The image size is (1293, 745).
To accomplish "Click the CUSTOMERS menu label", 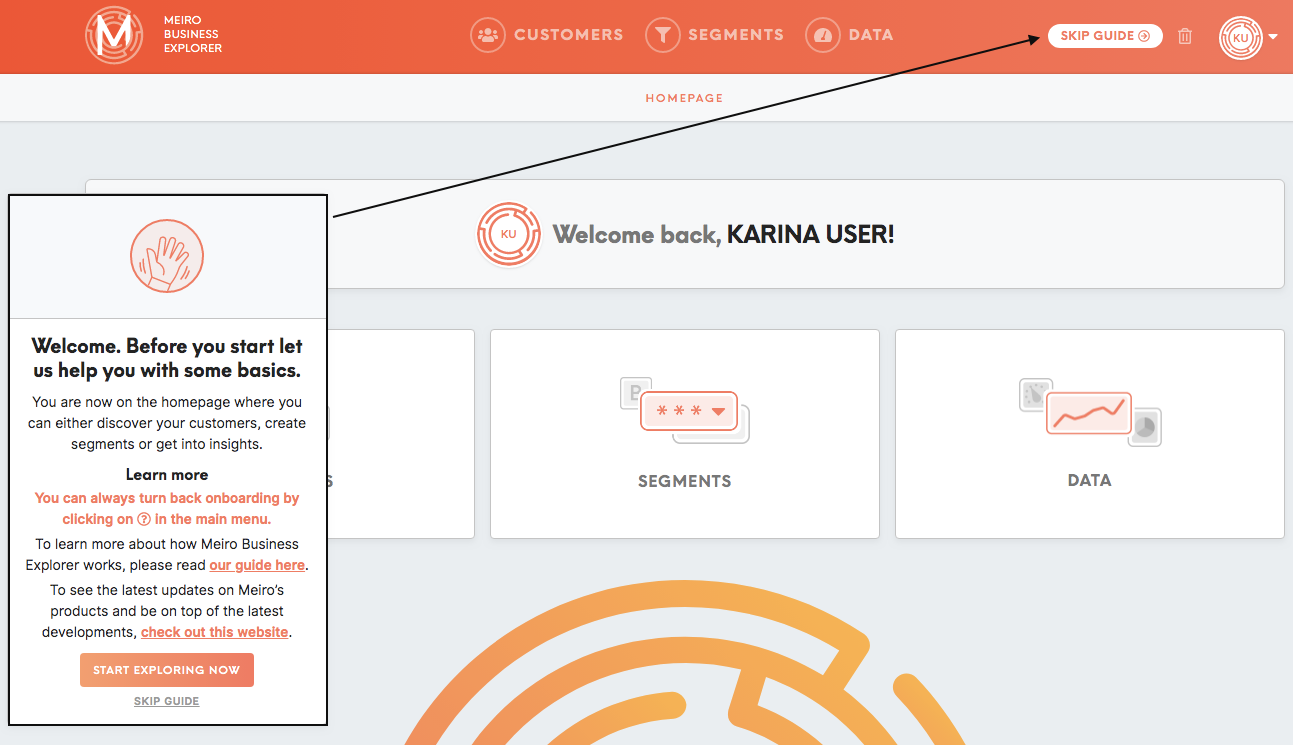I will point(568,35).
